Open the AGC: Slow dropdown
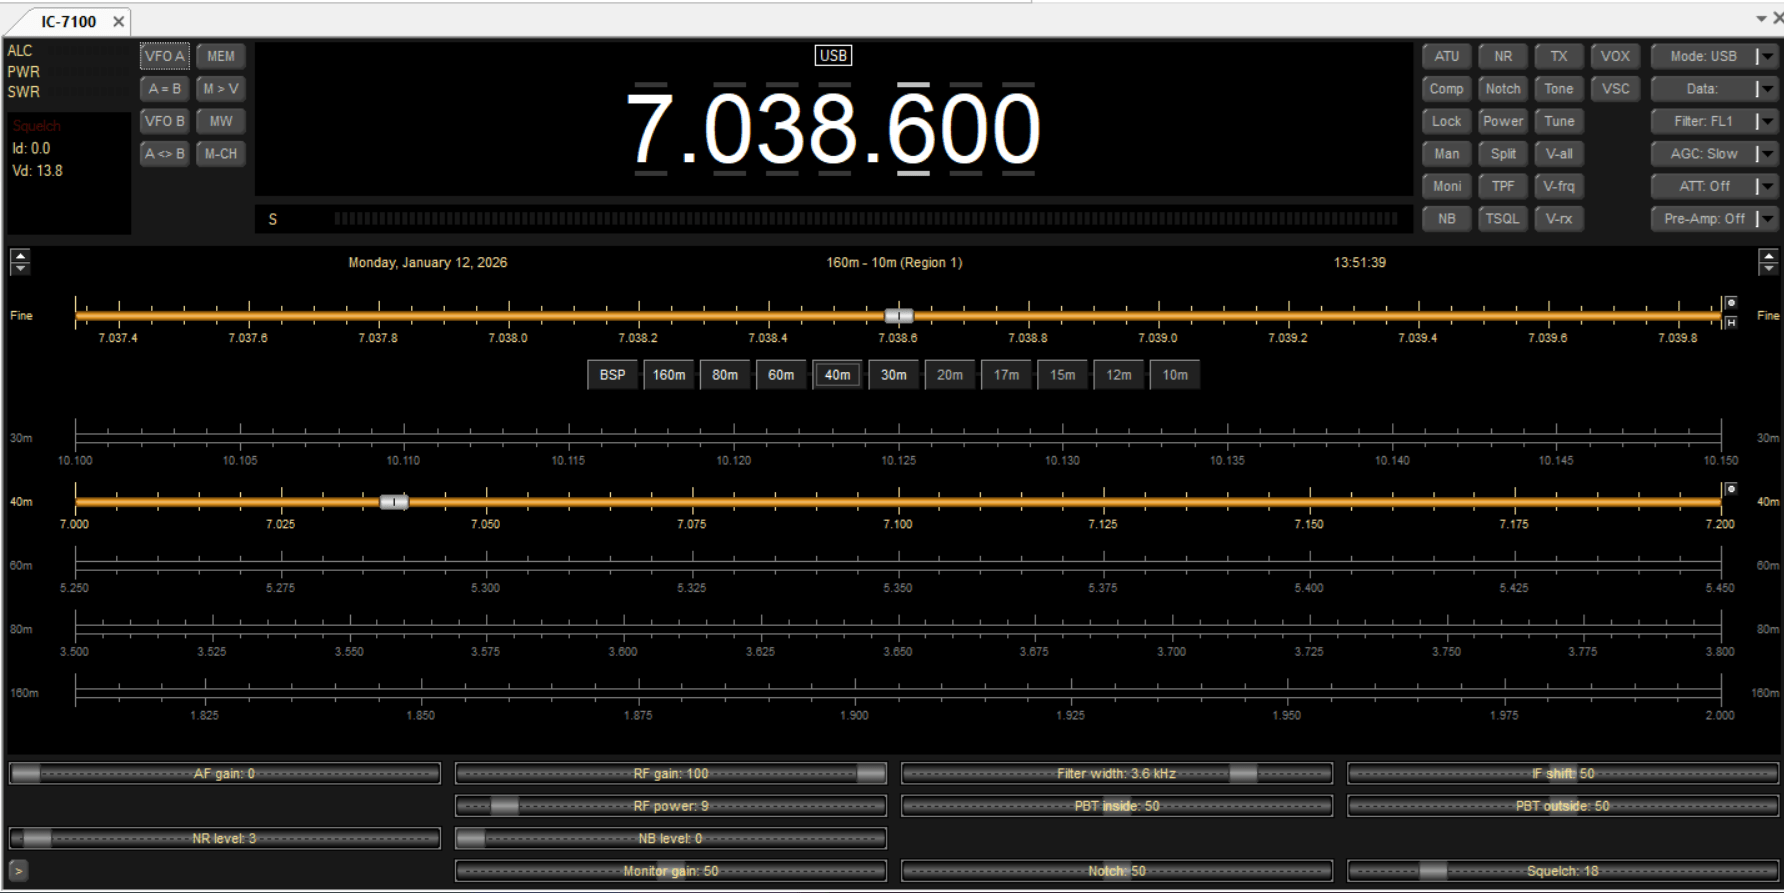 tap(1714, 154)
